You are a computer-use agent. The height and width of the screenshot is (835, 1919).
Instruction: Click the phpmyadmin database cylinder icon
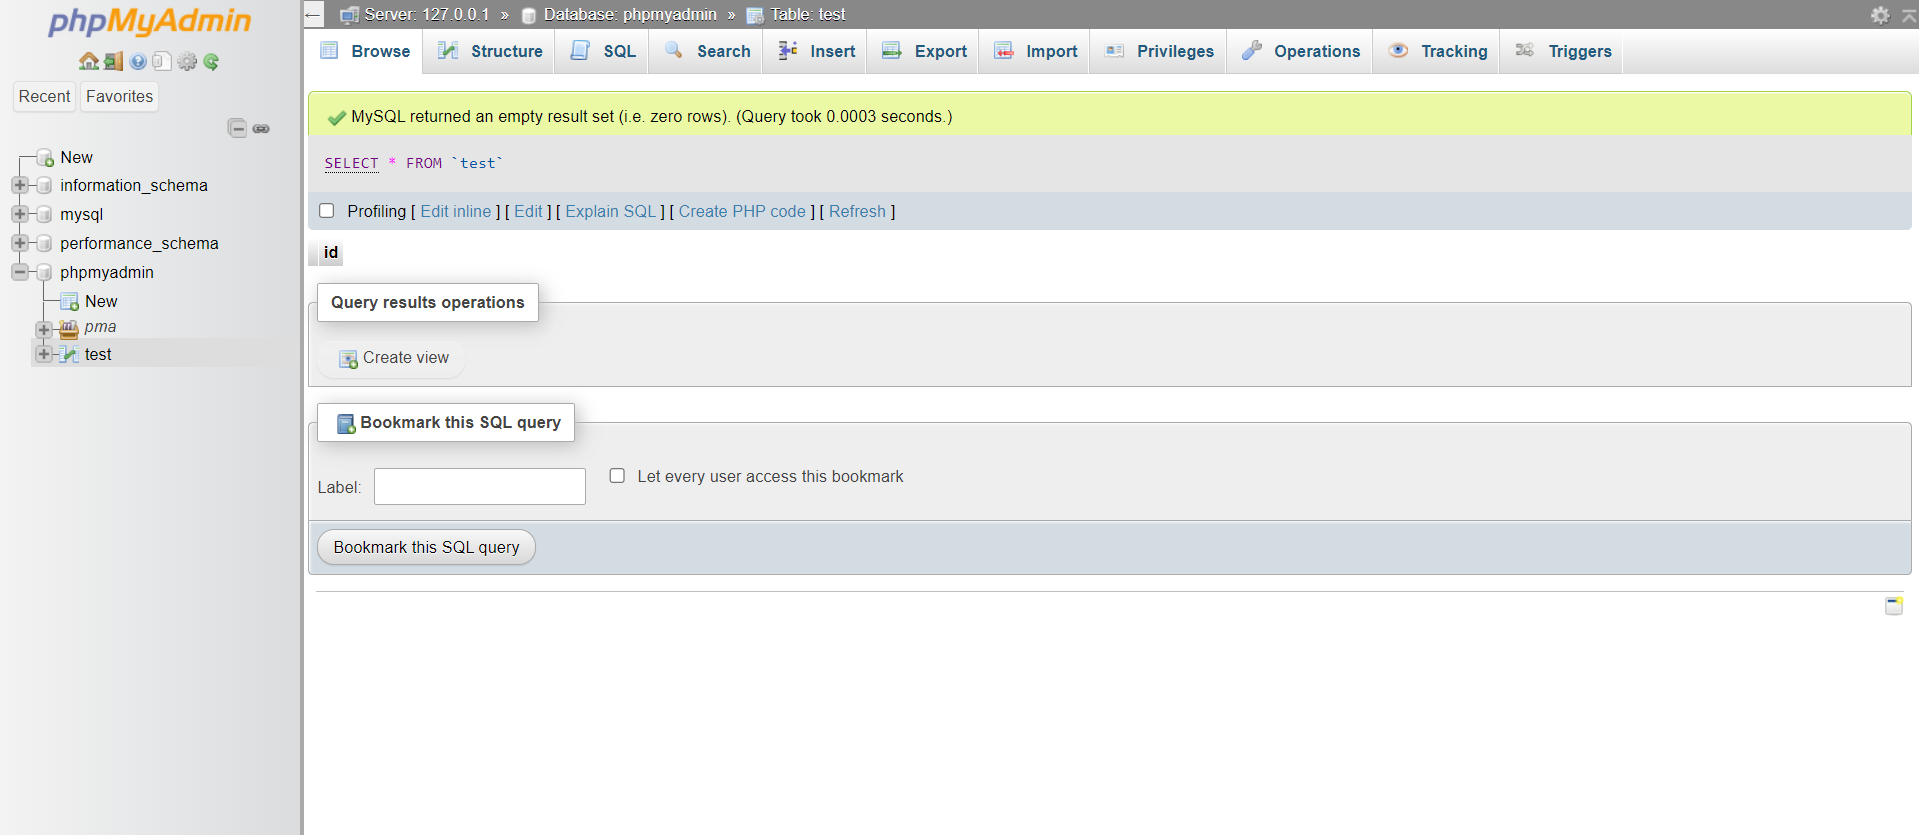pyautogui.click(x=44, y=273)
